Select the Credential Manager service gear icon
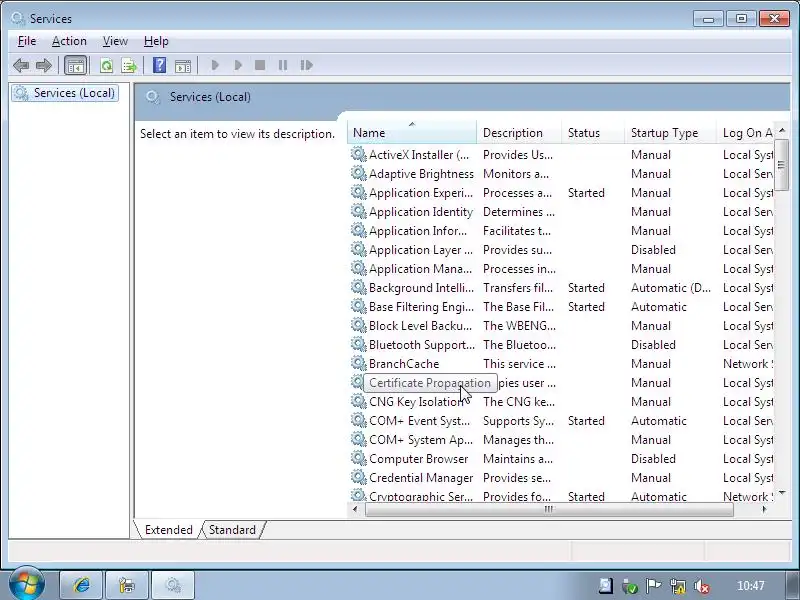Viewport: 800px width, 600px height. 359,478
